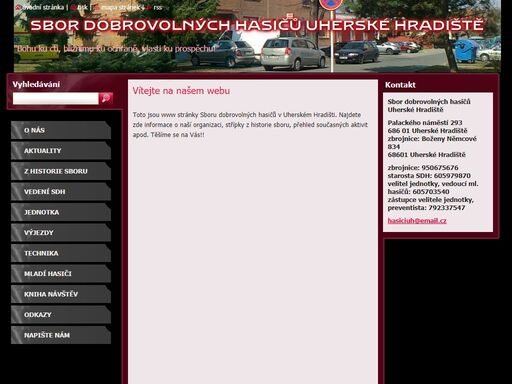Click the zbrojnice: 950675676 phone line
Screen dimensions: 512x384
point(423,167)
